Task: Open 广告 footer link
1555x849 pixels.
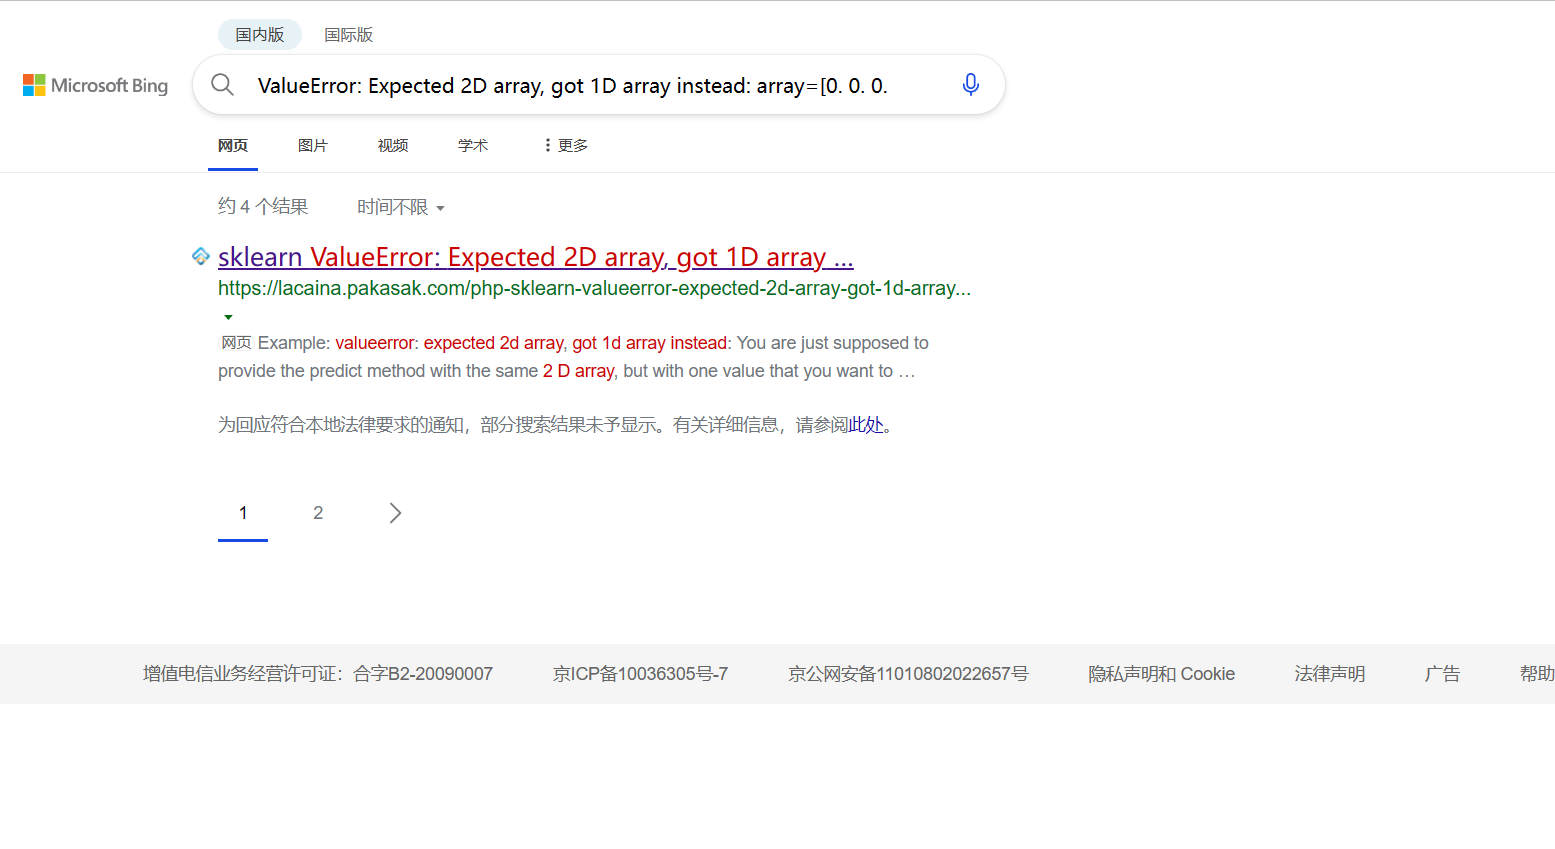Action: pyautogui.click(x=1442, y=674)
